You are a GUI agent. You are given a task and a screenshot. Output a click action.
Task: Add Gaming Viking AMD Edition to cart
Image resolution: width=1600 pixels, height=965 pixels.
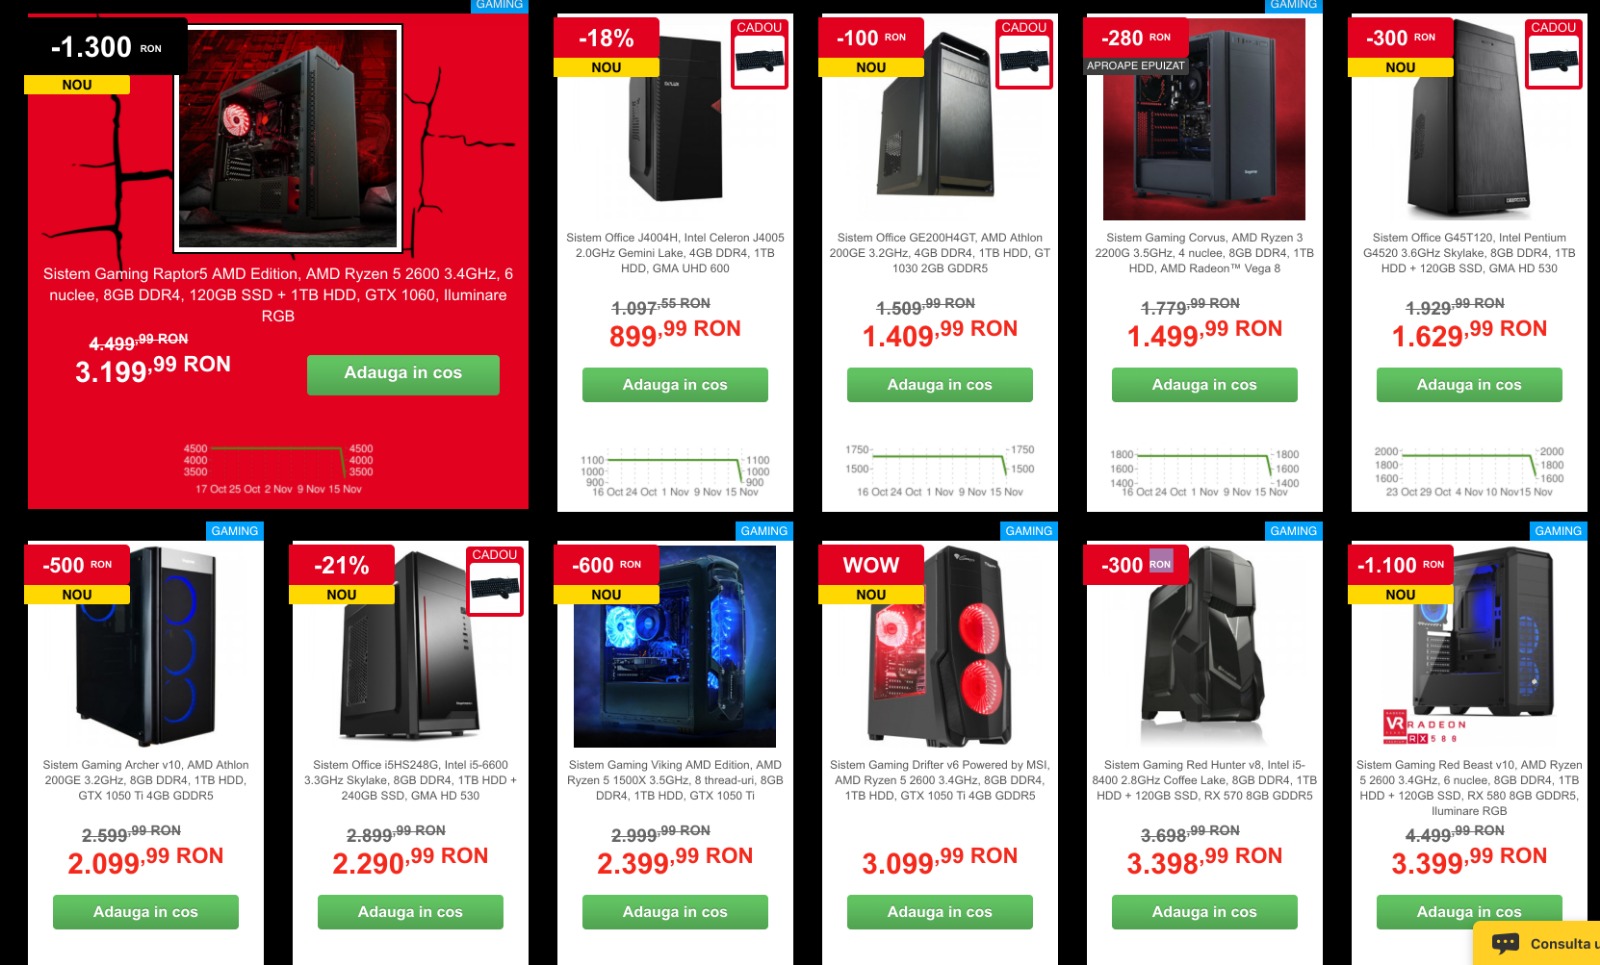(x=675, y=912)
